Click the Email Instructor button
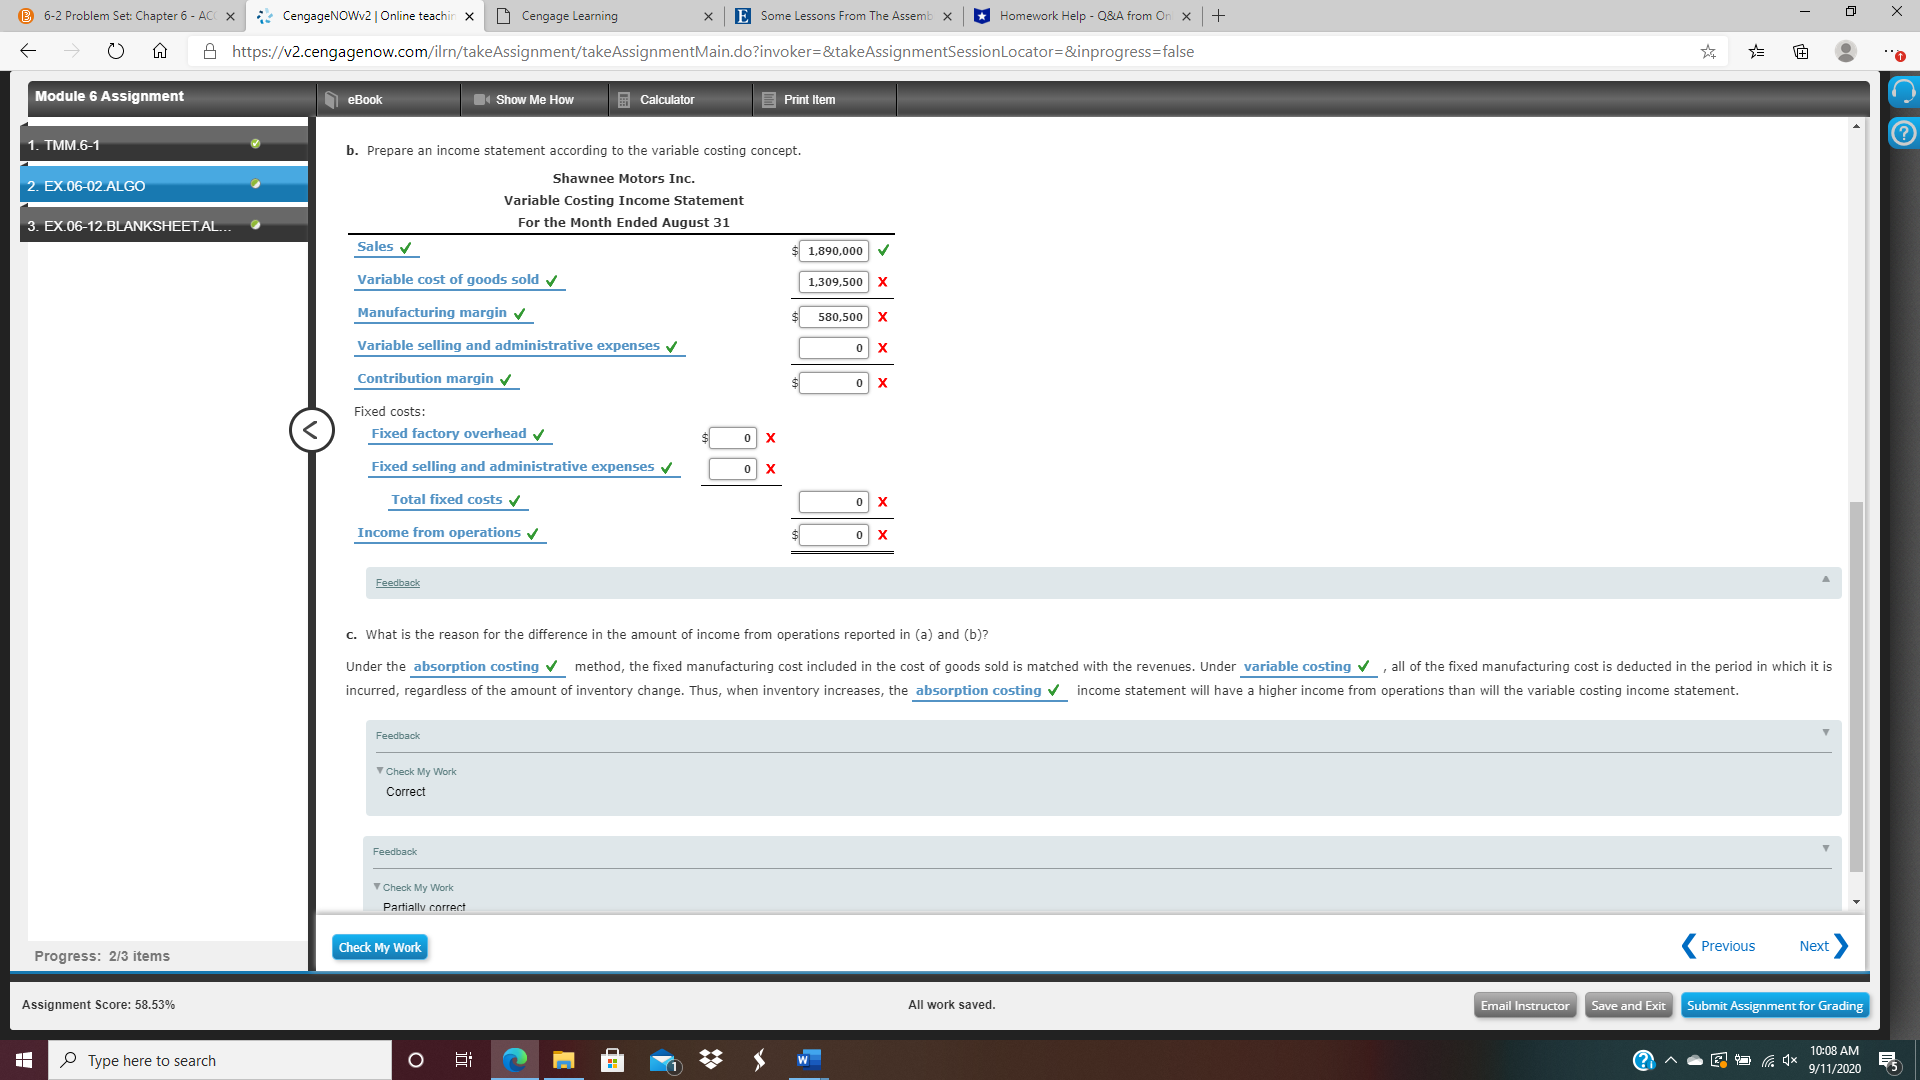This screenshot has height=1080, width=1920. click(x=1525, y=1005)
